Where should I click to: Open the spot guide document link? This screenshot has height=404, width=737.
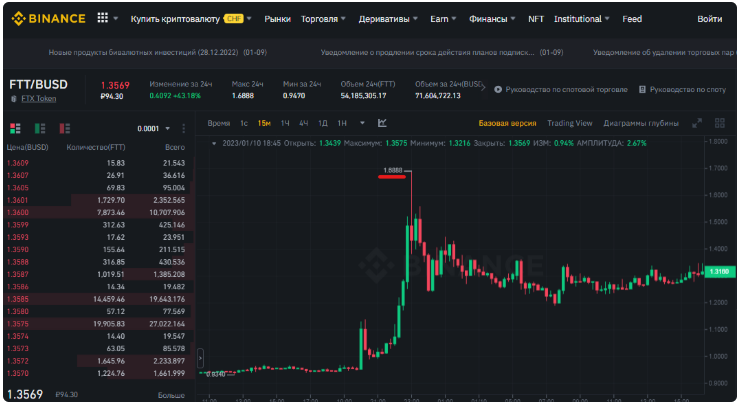coord(682,89)
